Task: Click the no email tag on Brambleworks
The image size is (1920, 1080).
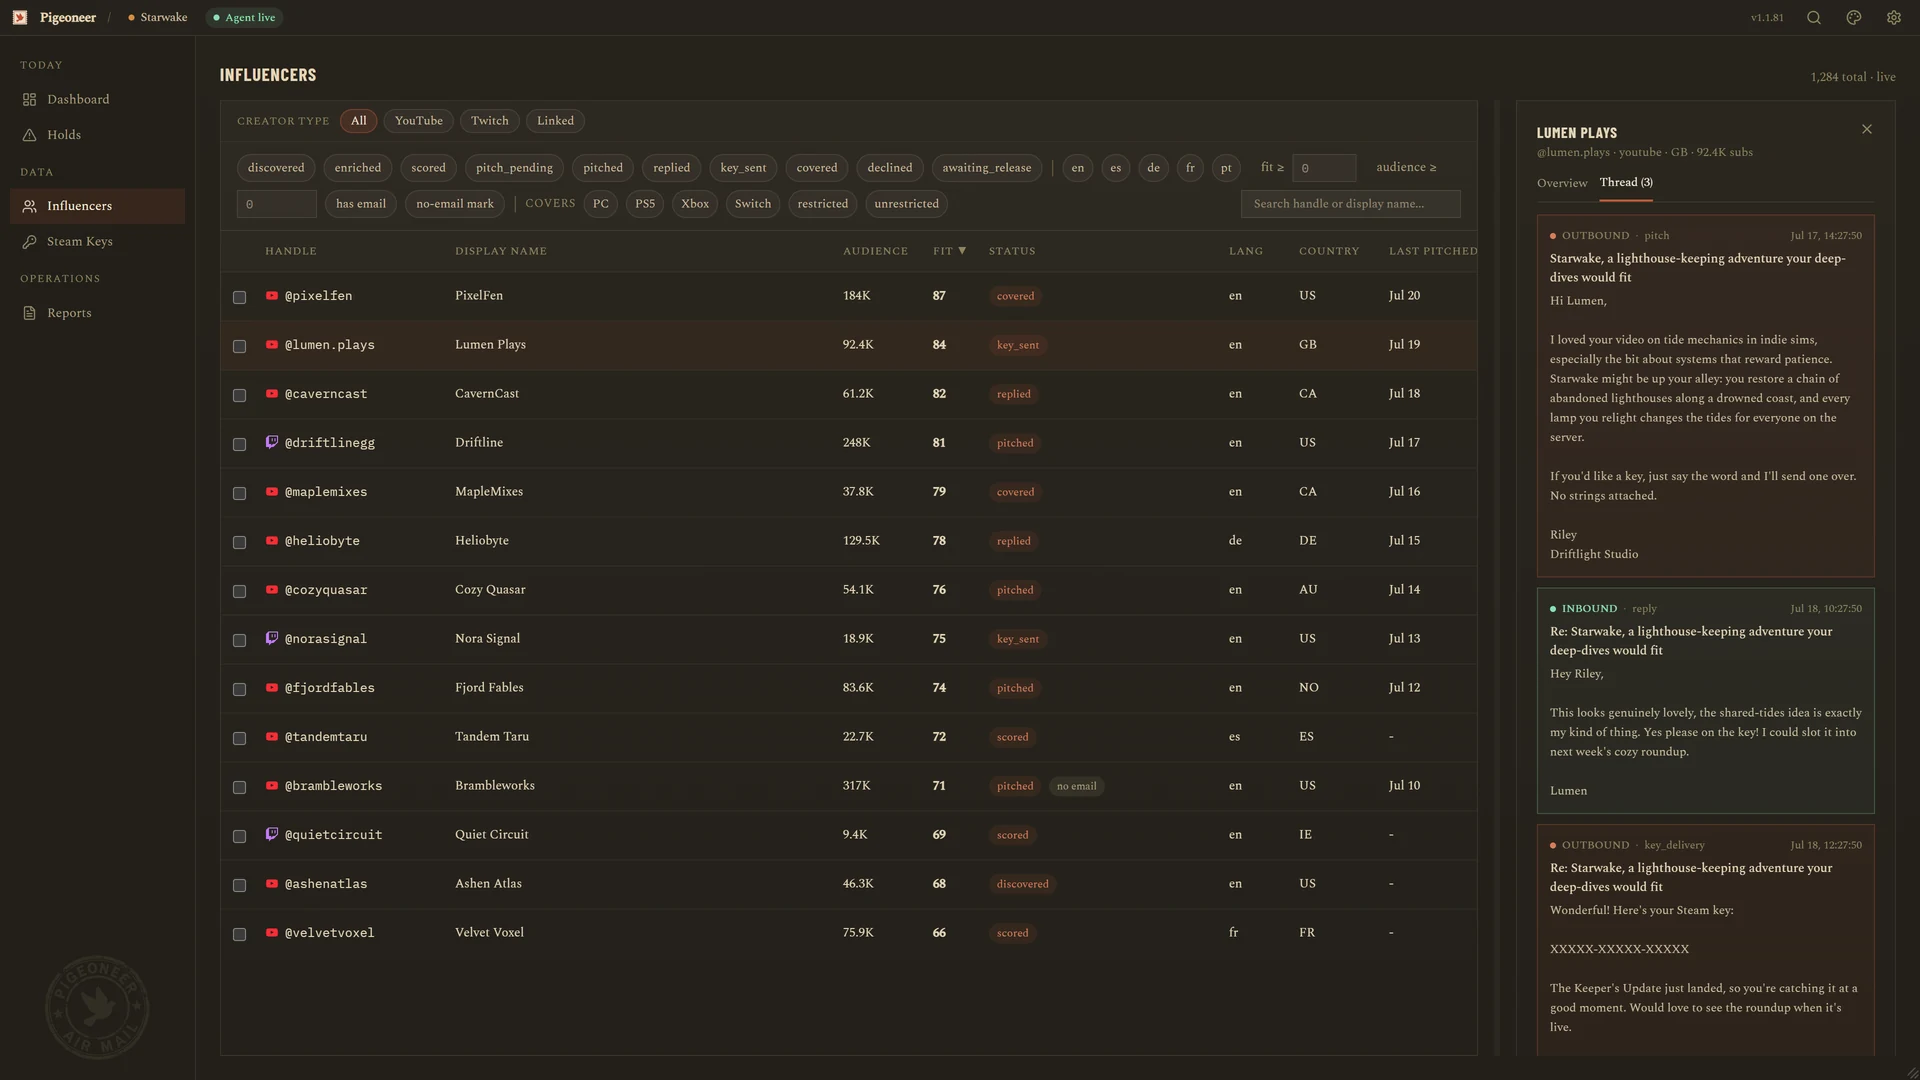Action: [1076, 786]
